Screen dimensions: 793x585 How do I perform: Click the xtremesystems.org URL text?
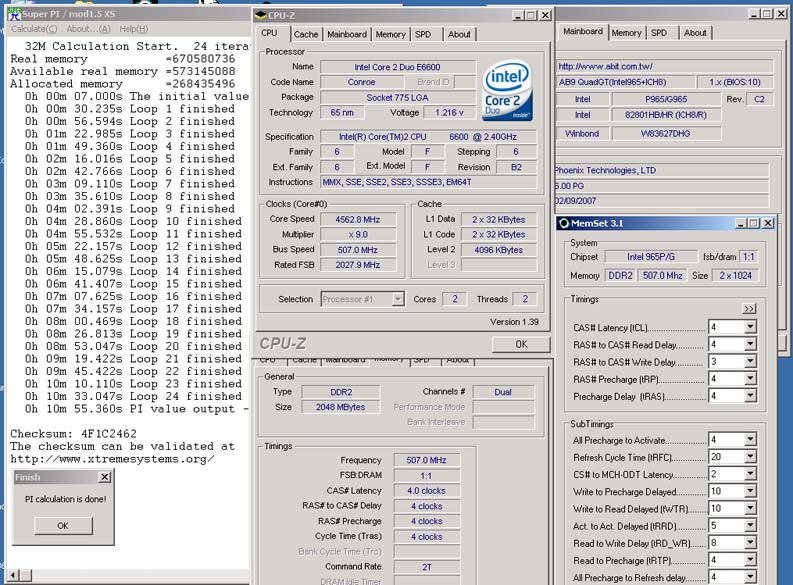pyautogui.click(x=112, y=459)
